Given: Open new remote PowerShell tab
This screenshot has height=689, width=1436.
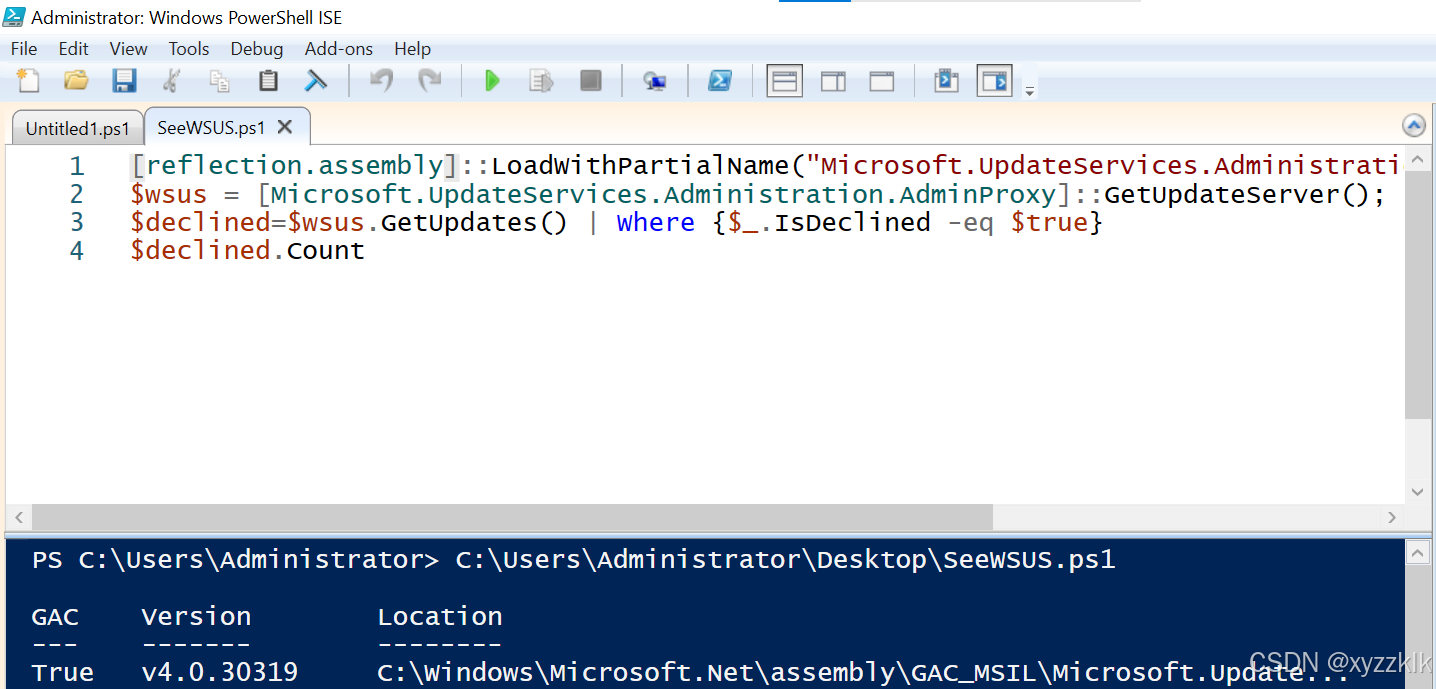Looking at the screenshot, I should (x=655, y=81).
